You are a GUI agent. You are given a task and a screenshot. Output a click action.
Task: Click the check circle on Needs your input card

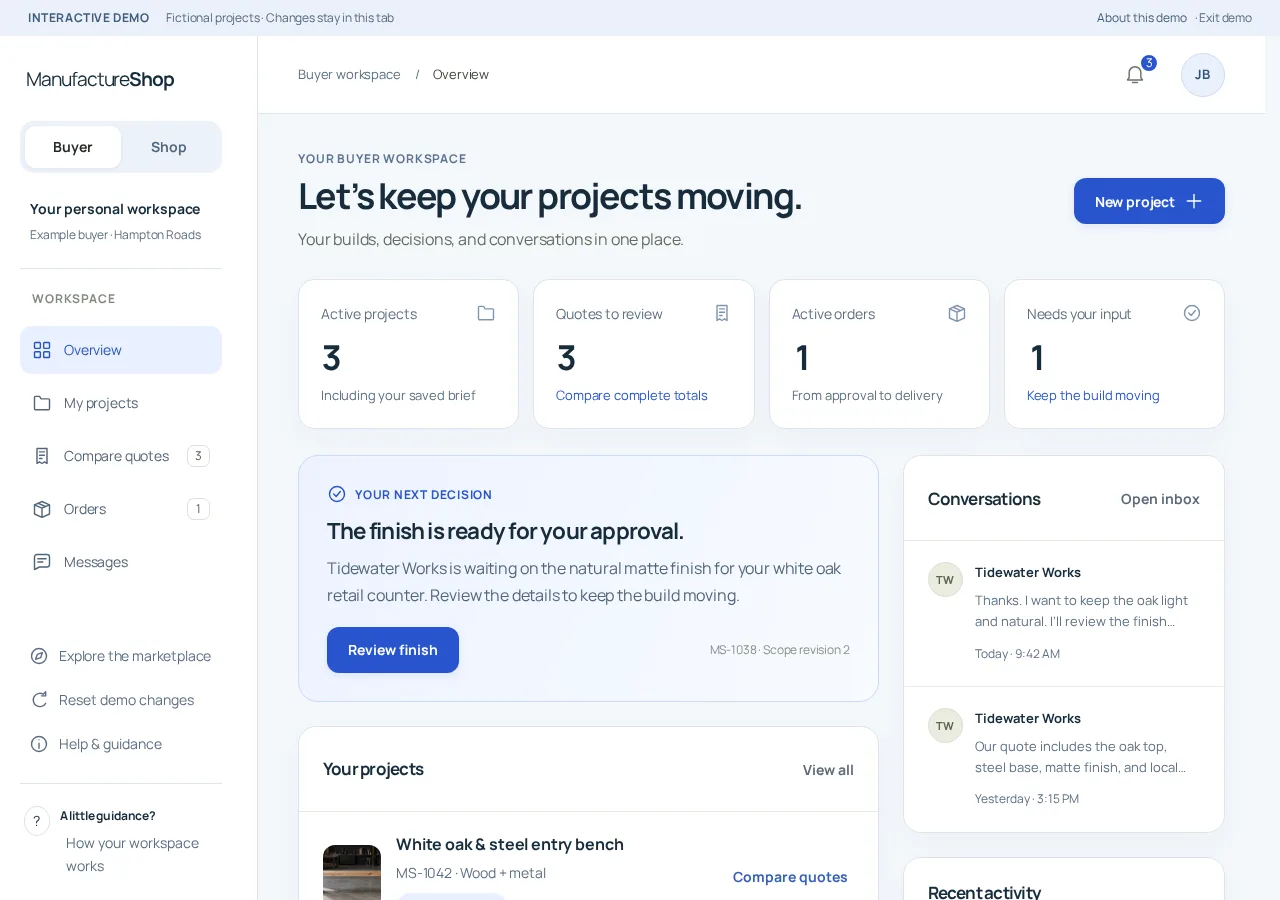(x=1192, y=313)
